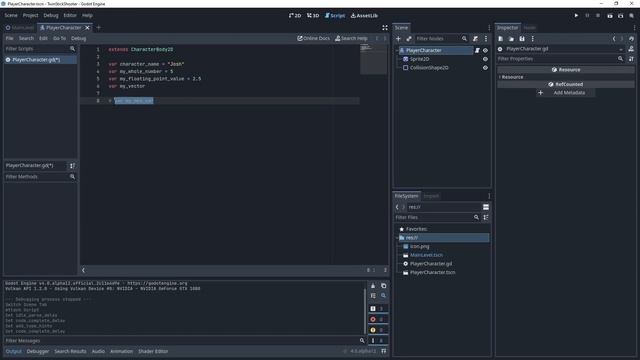Switch to the 3D workspace
Image resolution: width=640 pixels, height=360 pixels.
(313, 16)
